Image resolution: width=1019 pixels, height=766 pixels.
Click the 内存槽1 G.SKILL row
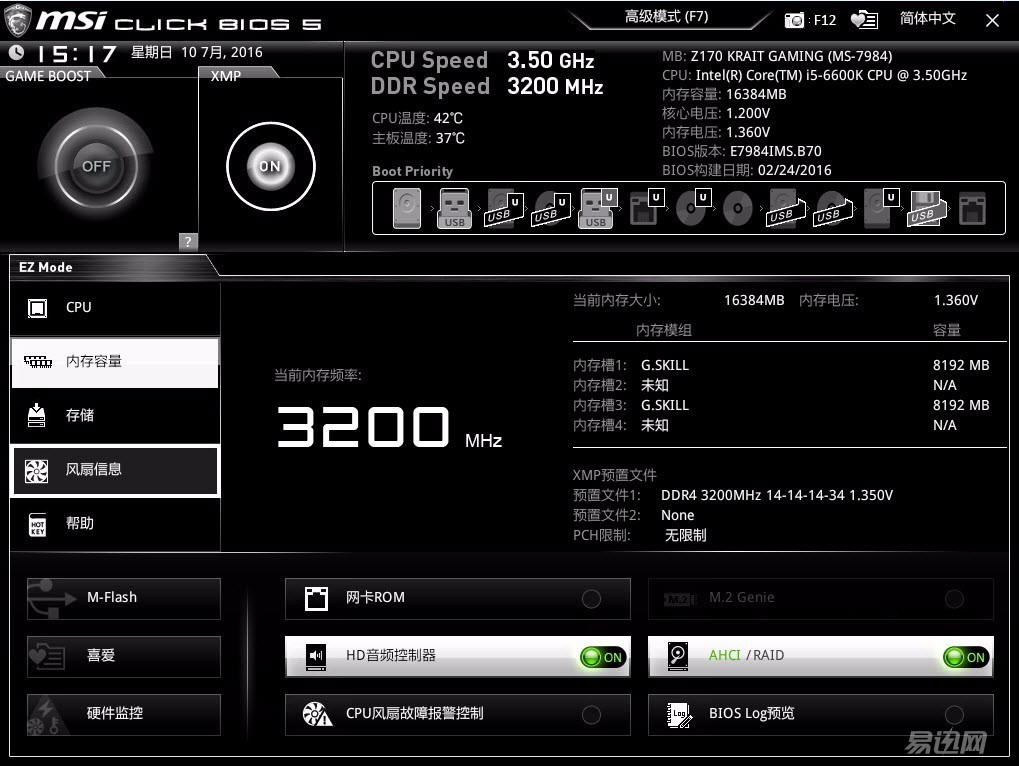781,365
